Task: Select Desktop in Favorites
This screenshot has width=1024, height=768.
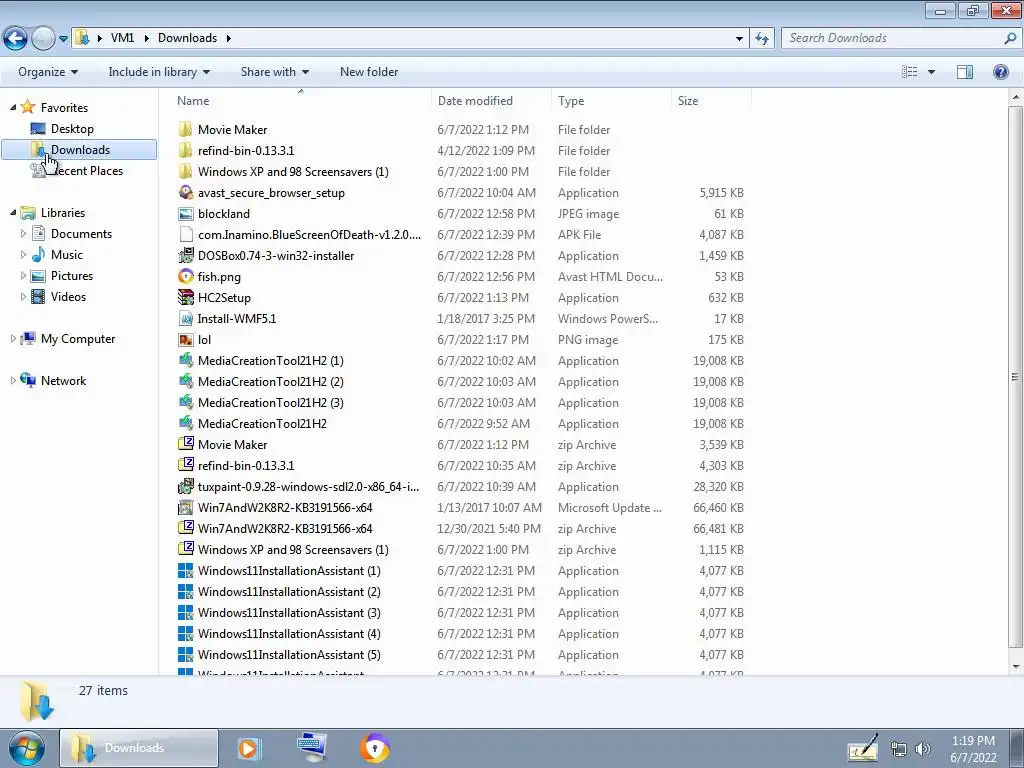Action: click(x=72, y=129)
